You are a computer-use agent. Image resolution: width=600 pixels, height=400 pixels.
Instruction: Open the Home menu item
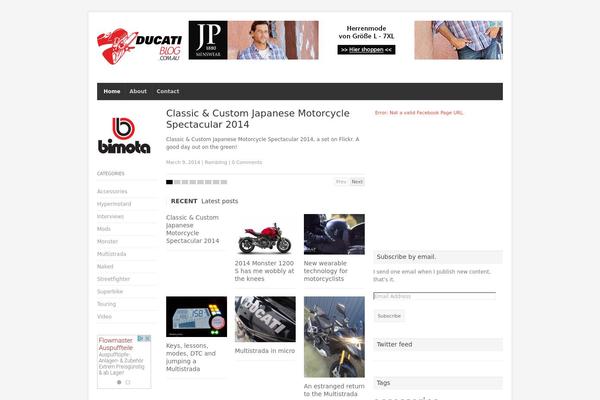[112, 91]
